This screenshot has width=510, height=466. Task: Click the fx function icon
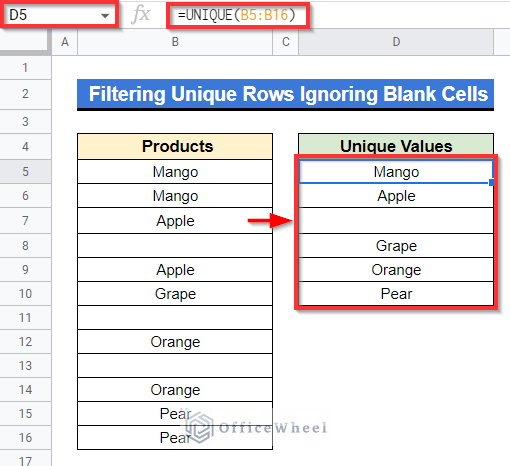(140, 15)
